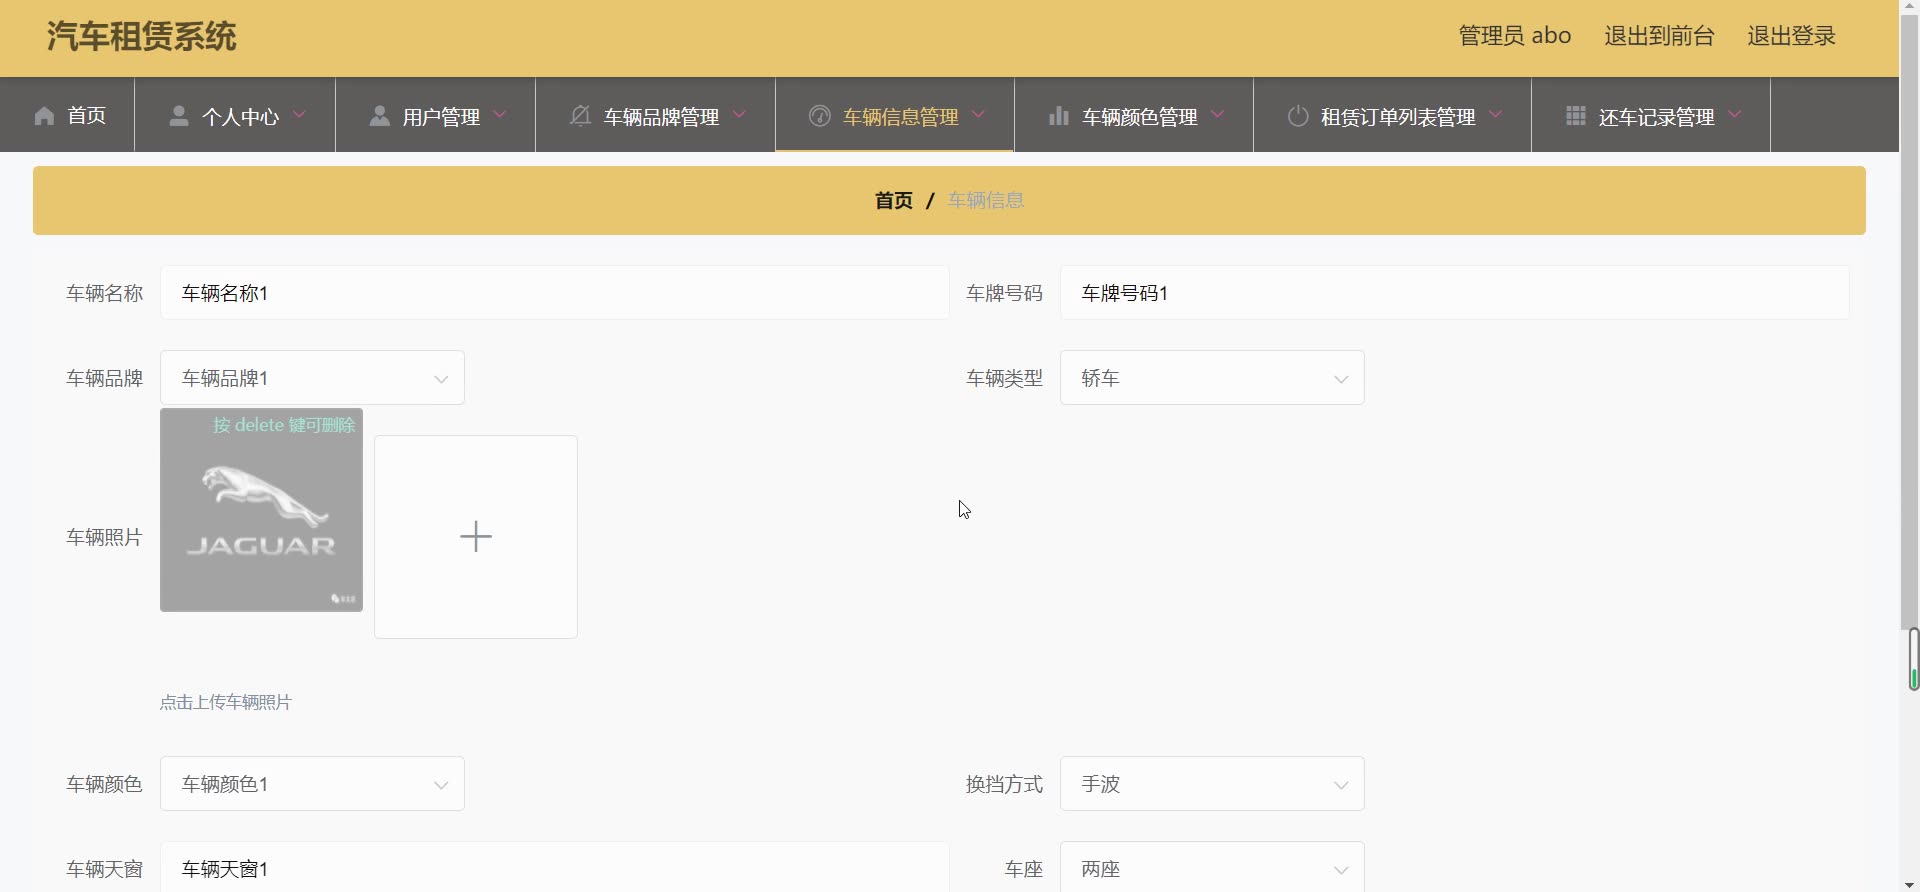Click the grid icon beside 还车记录管理

tap(1576, 116)
